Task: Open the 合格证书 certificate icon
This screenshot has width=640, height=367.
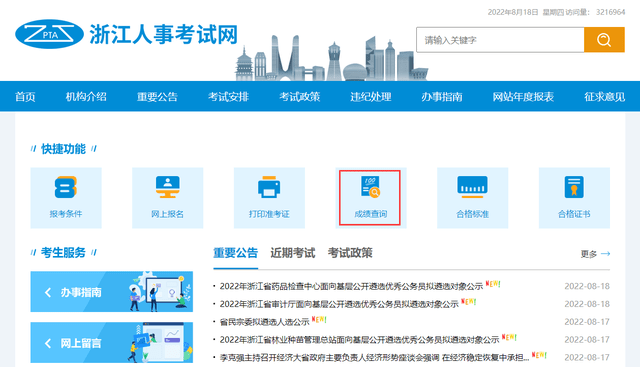Action: tap(574, 187)
